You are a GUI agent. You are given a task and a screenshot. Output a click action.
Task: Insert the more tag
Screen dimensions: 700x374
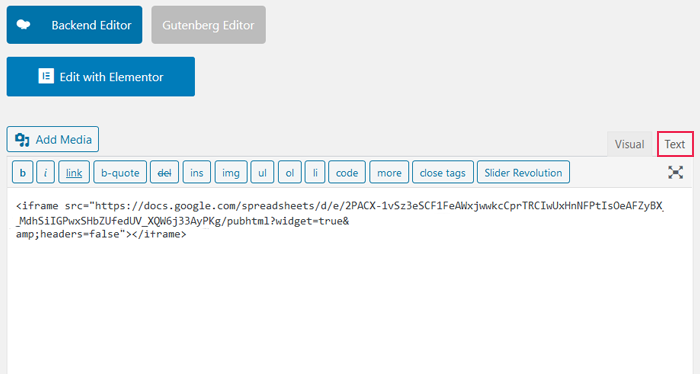pyautogui.click(x=389, y=172)
